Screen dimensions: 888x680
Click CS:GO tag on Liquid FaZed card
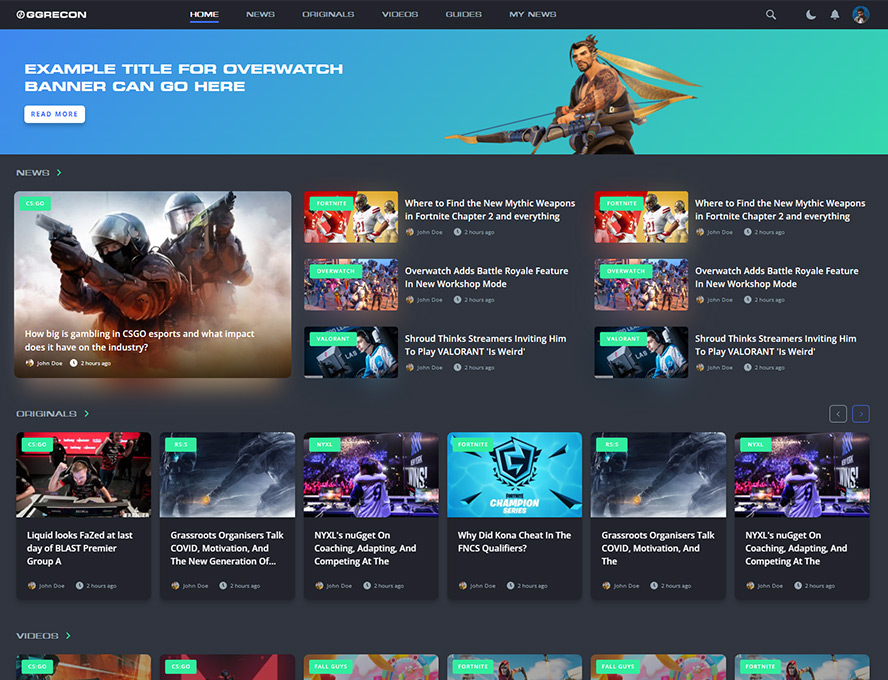coord(37,444)
